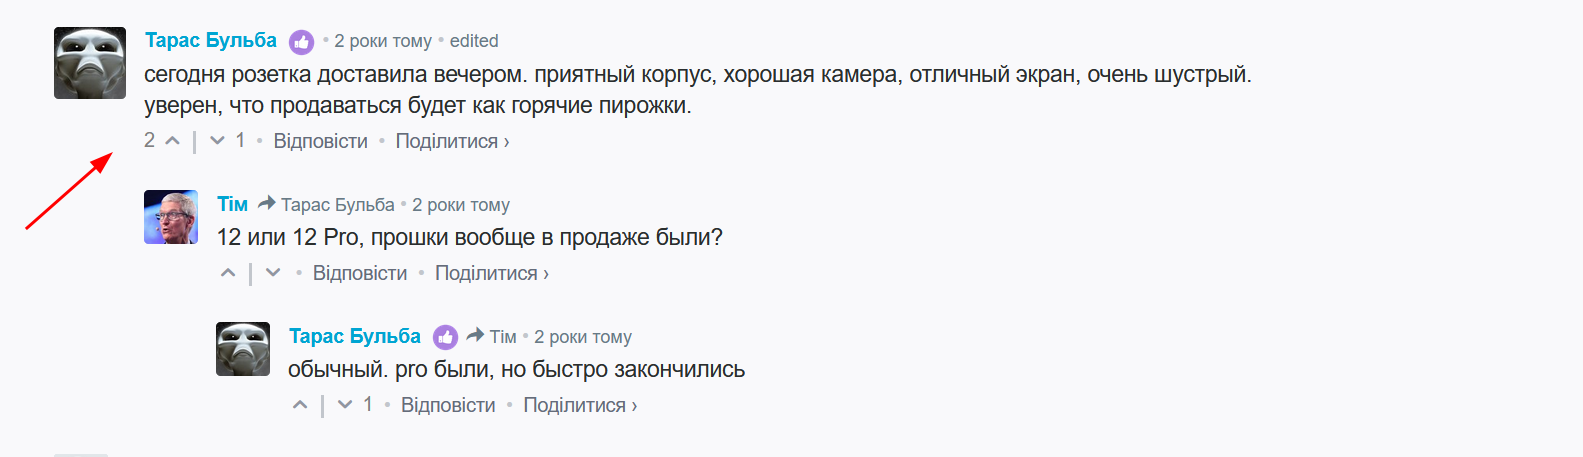Screen dimensions: 1583x457
Task: Click purple thumbs-up badge beside top Тарас Бульба
Action: 301,42
